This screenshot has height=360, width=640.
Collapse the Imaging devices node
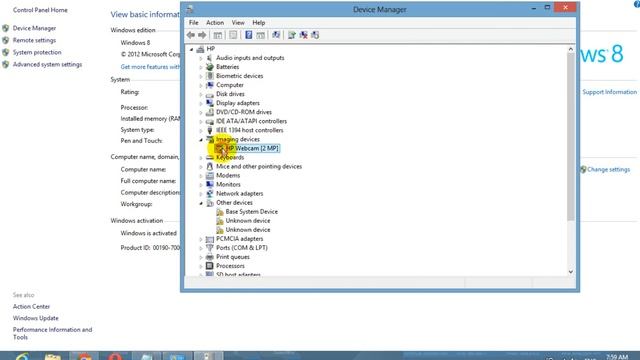click(x=201, y=140)
